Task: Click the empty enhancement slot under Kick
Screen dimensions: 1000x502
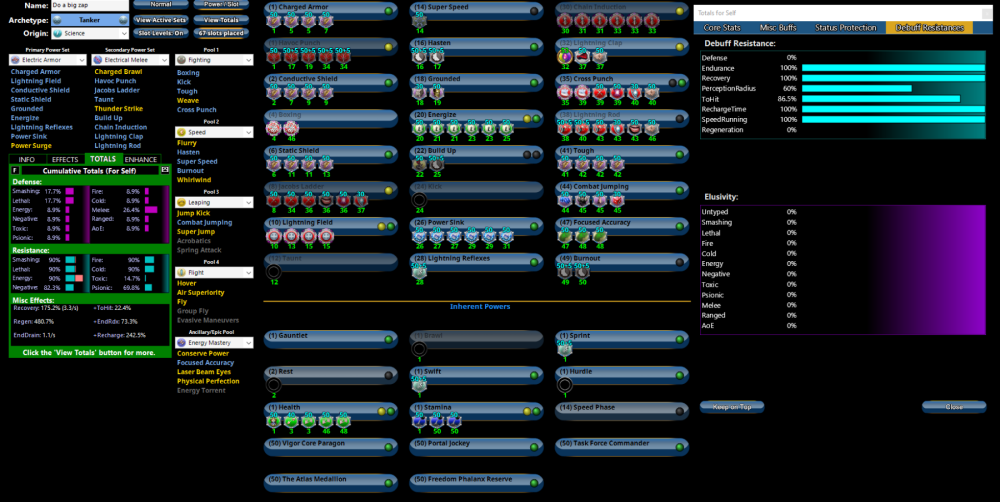Action: coord(420,199)
